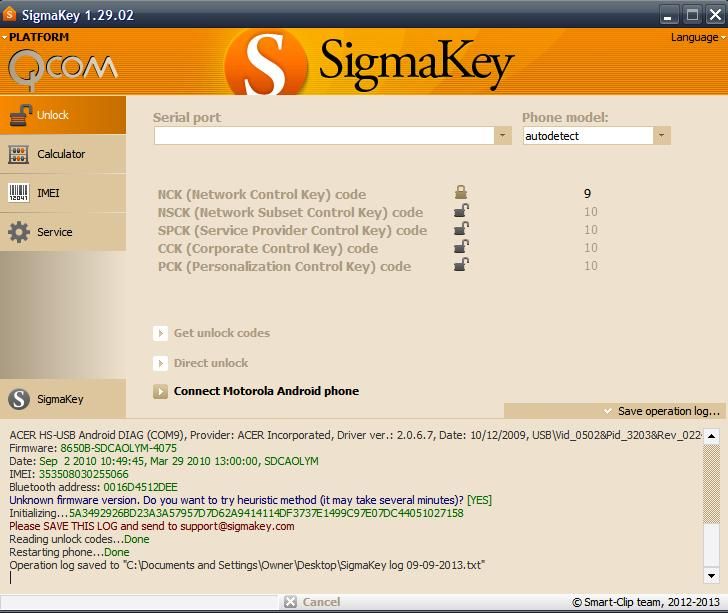Click the Operation log saved to line
728x613 pixels.
(247, 565)
